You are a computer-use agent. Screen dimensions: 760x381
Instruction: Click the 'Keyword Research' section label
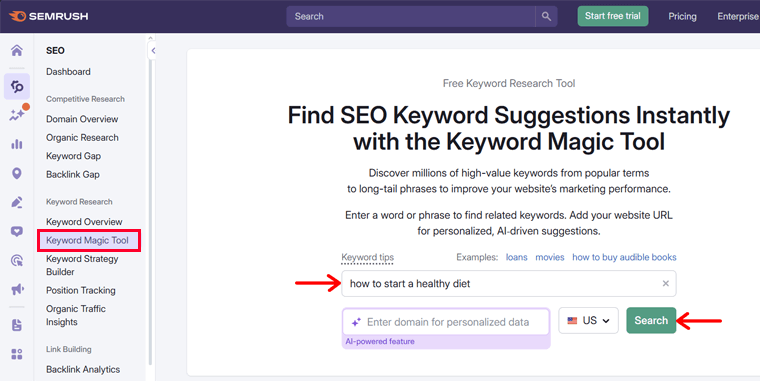79,202
